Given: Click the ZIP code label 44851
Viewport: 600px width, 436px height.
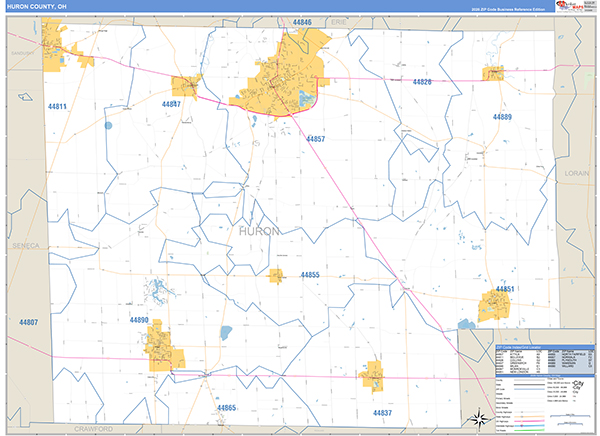Looking at the screenshot, I should click(505, 289).
